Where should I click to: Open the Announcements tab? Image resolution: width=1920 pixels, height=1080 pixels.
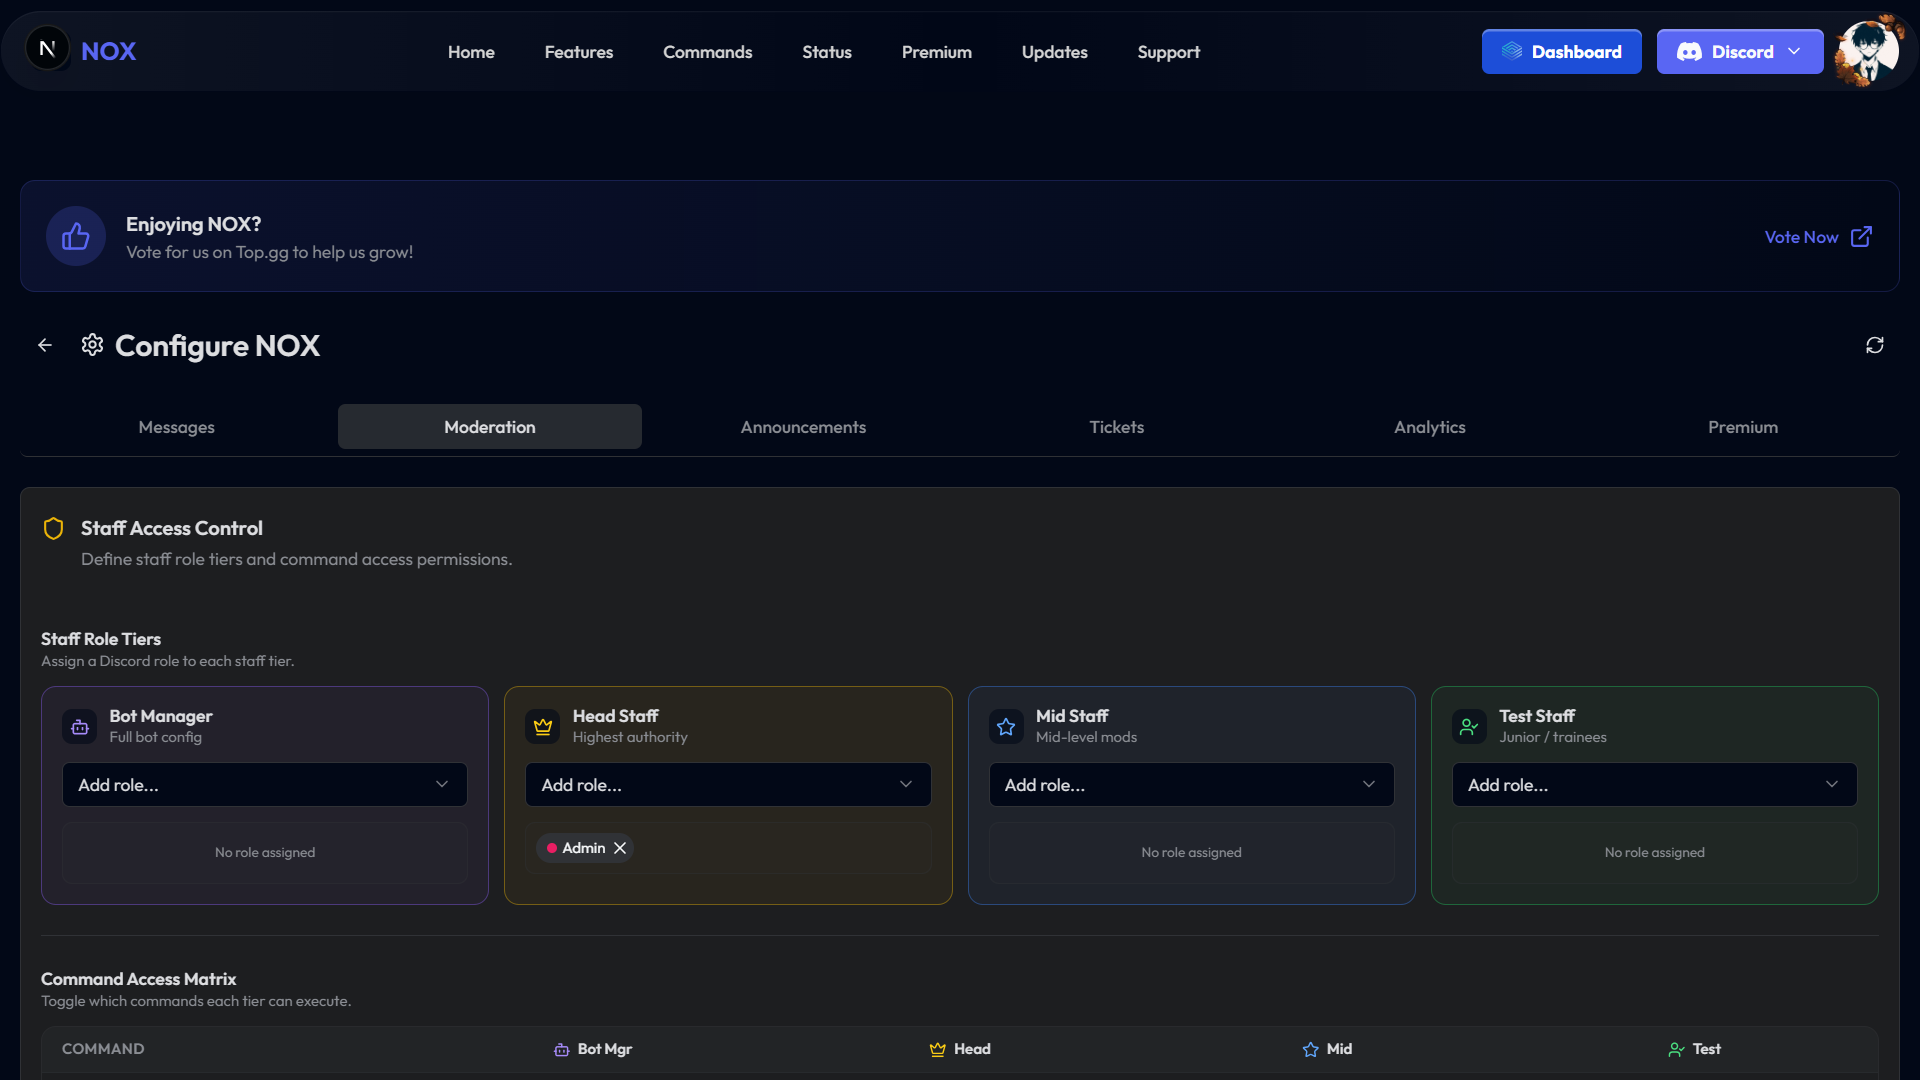coord(803,427)
